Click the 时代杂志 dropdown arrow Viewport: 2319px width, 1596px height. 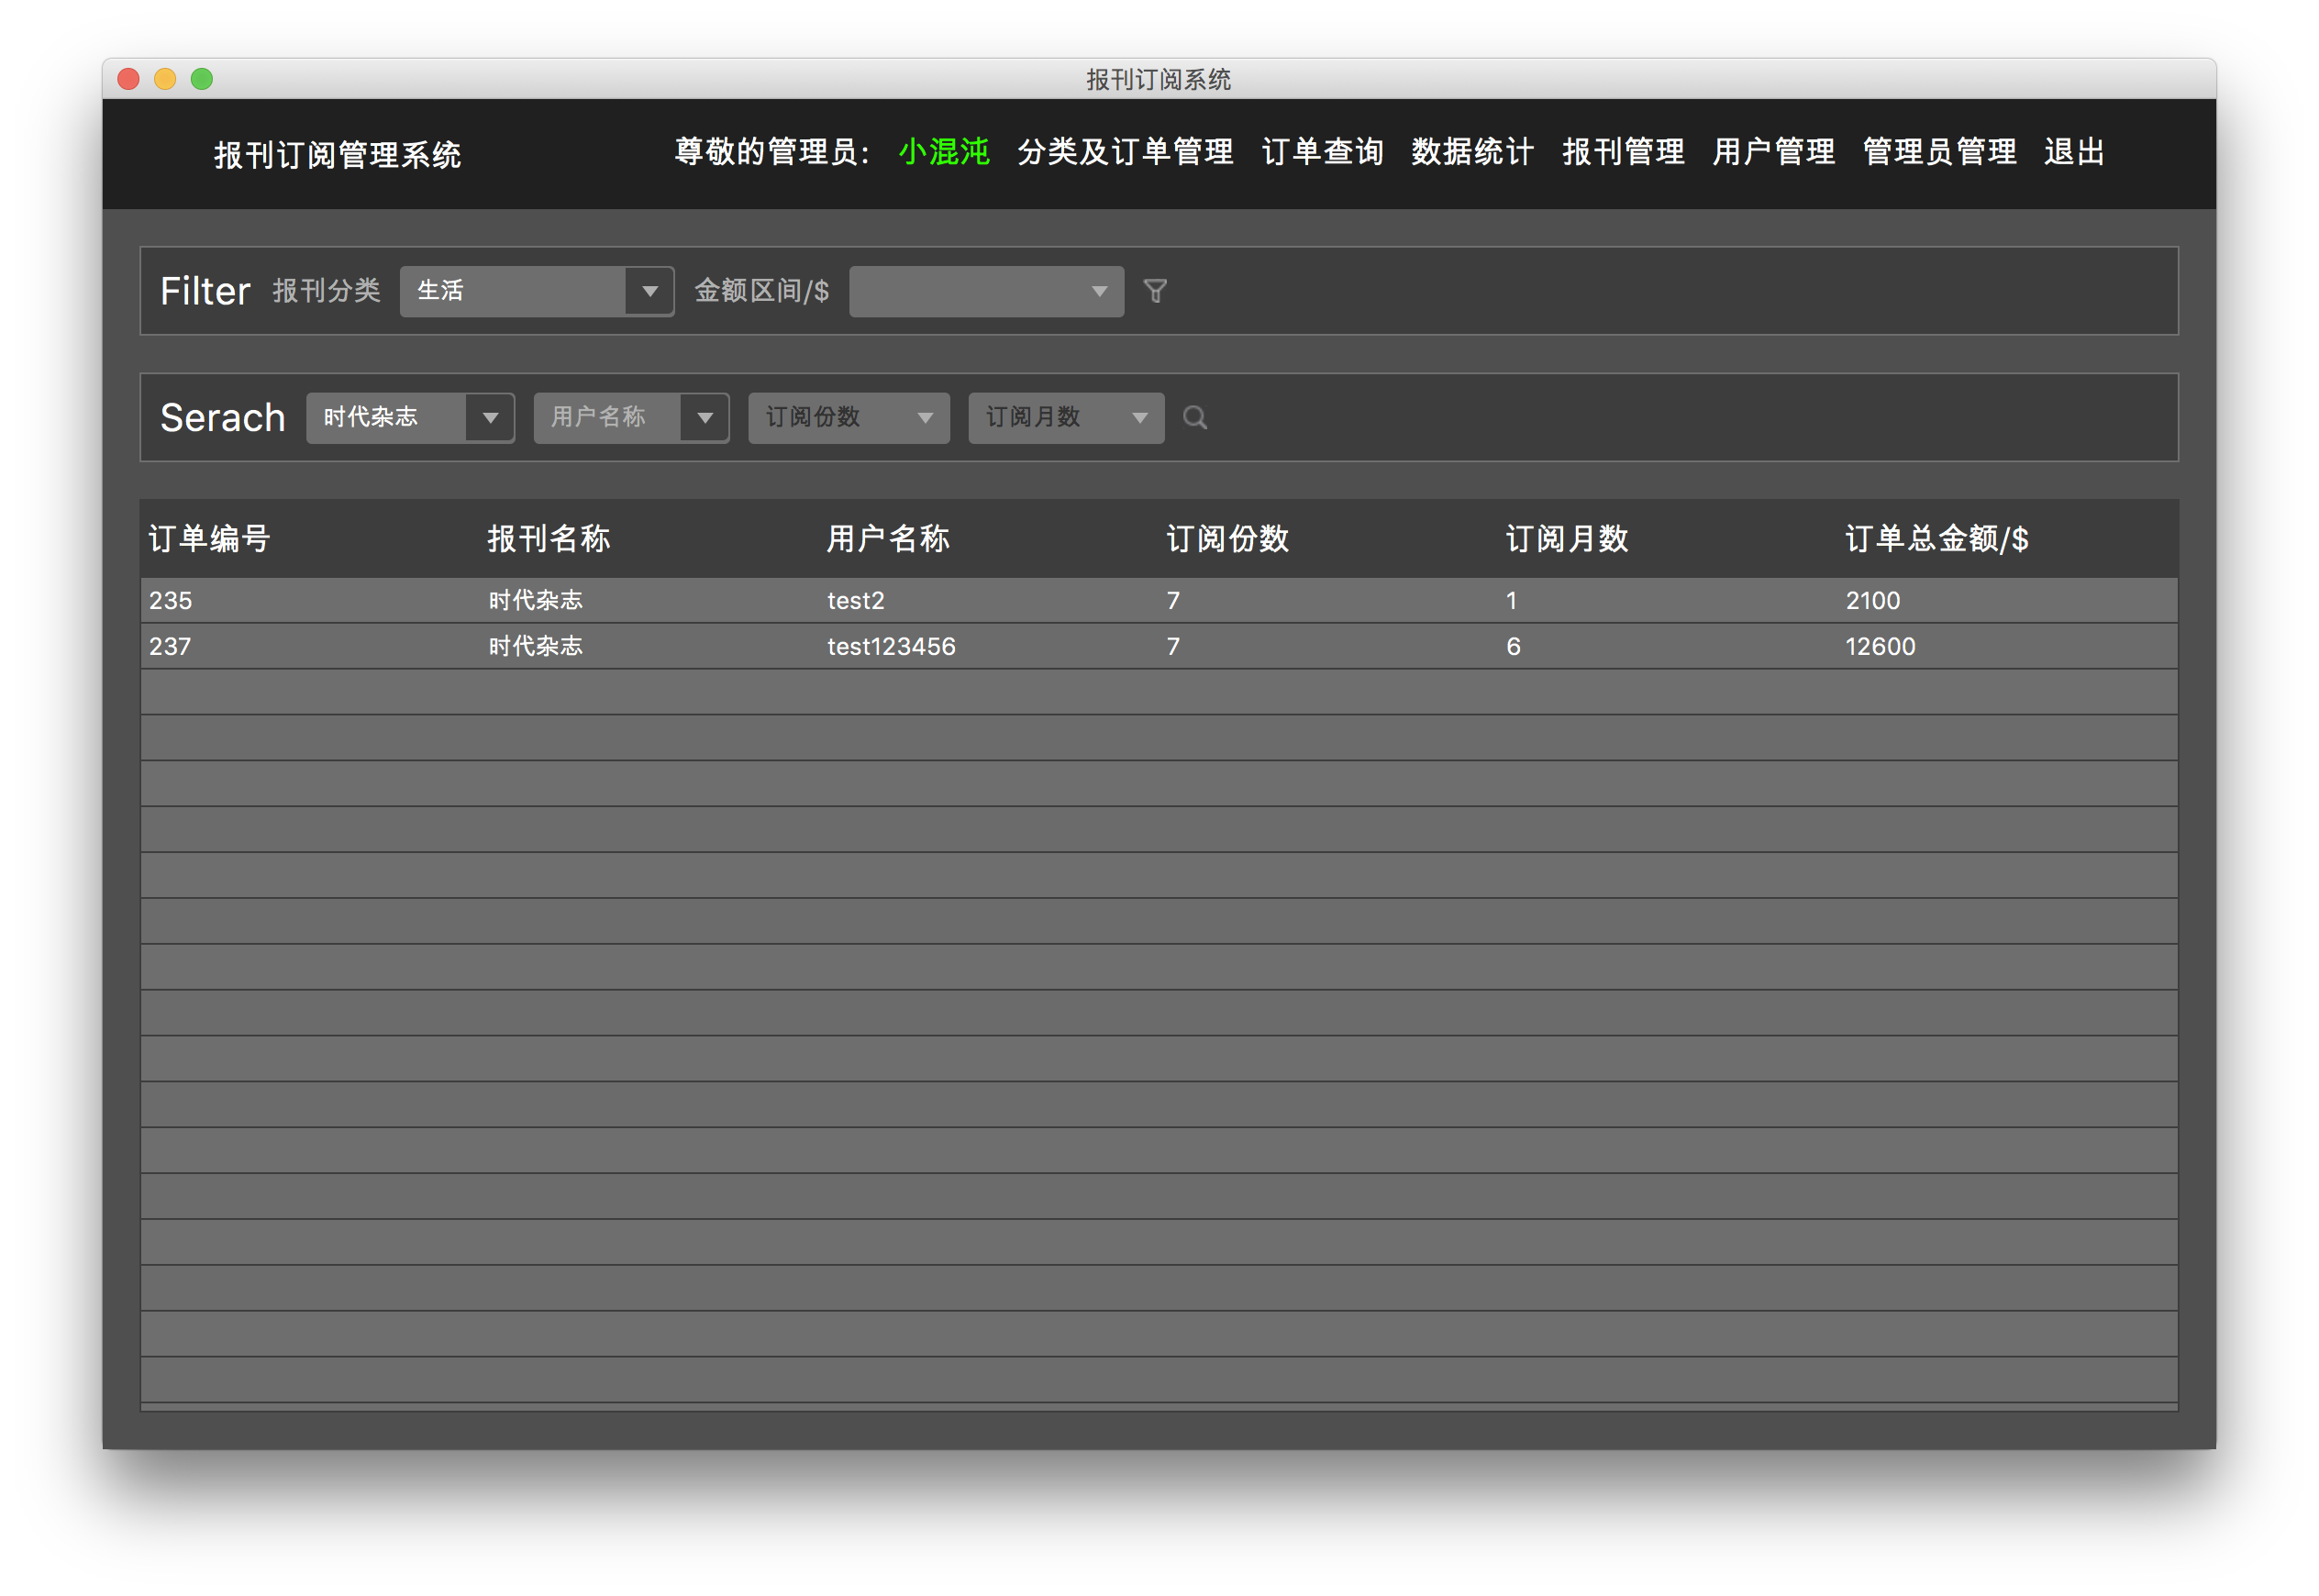490,418
